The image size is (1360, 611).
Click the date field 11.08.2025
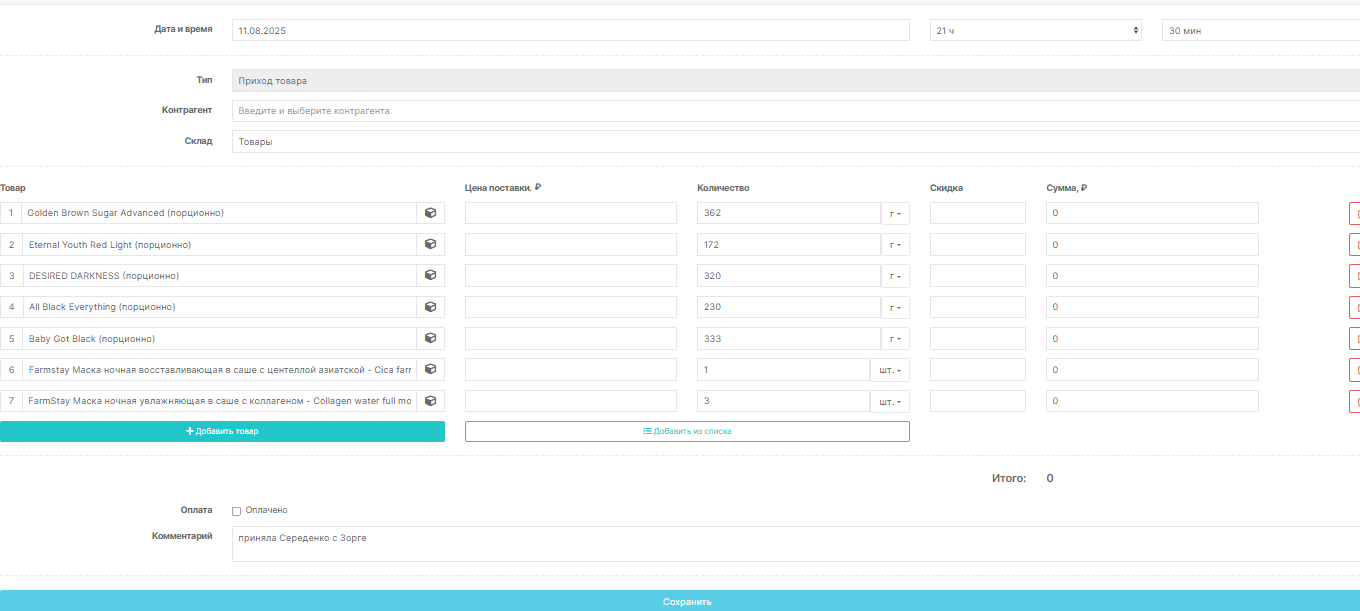click(x=571, y=31)
